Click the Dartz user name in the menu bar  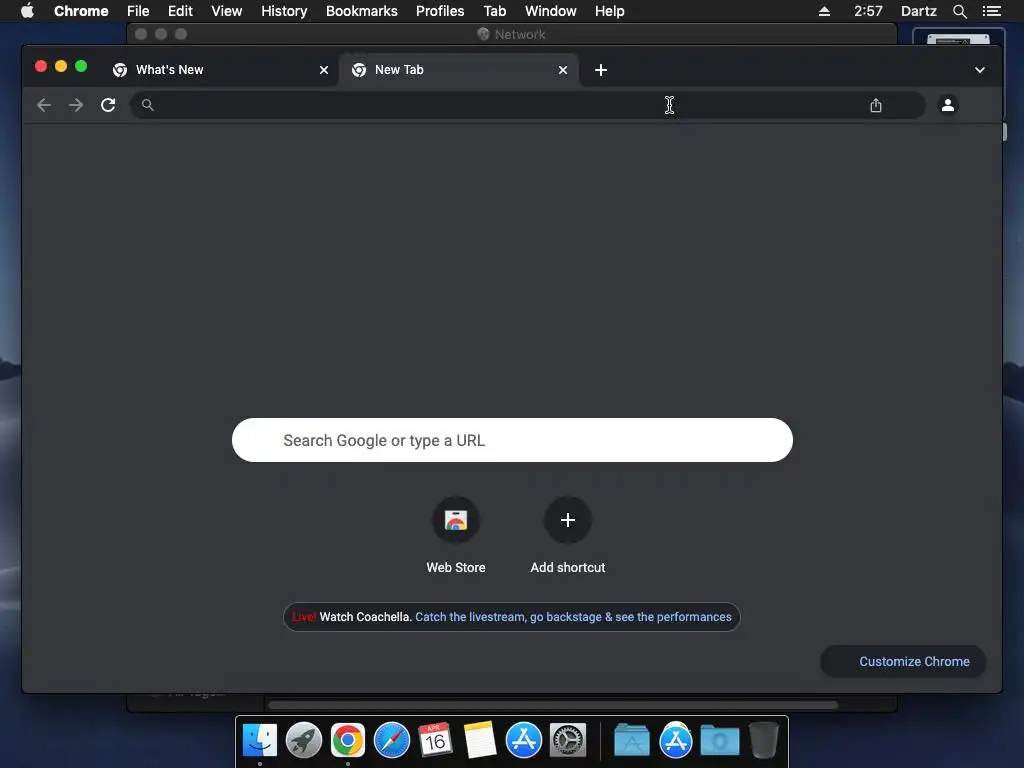coord(918,11)
